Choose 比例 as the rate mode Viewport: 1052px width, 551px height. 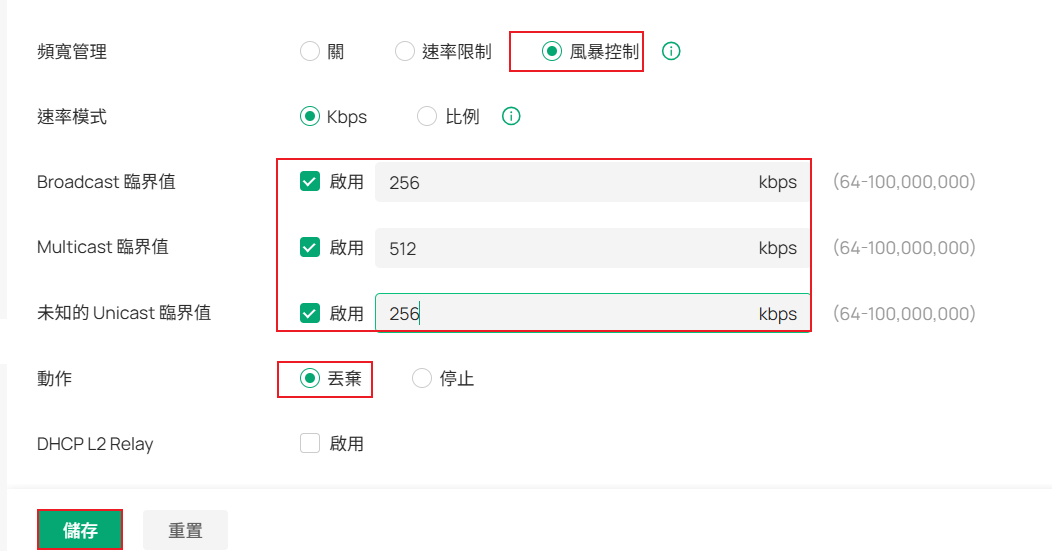point(426,116)
